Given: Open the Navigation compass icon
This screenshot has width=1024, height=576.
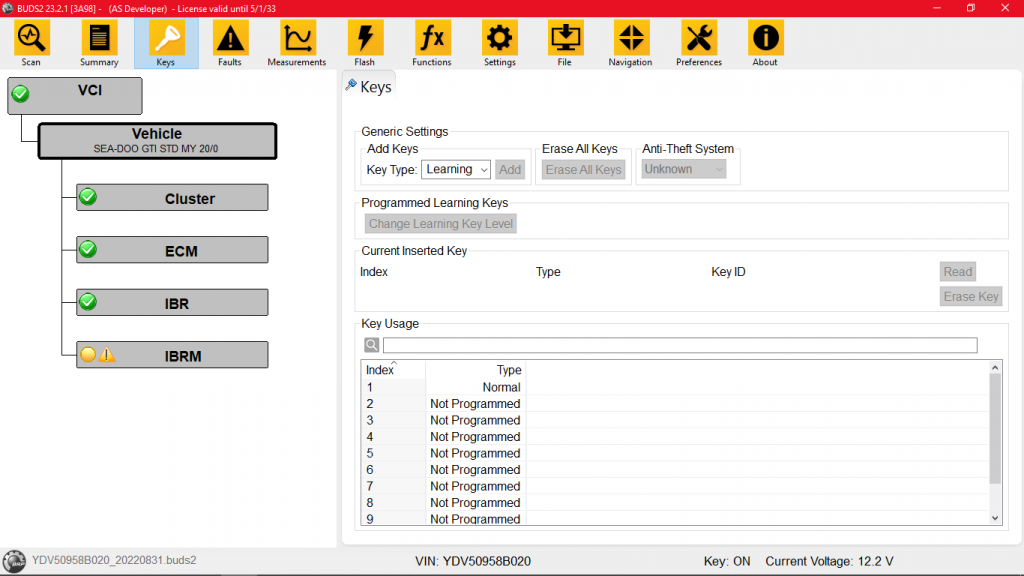Looking at the screenshot, I should 630,39.
